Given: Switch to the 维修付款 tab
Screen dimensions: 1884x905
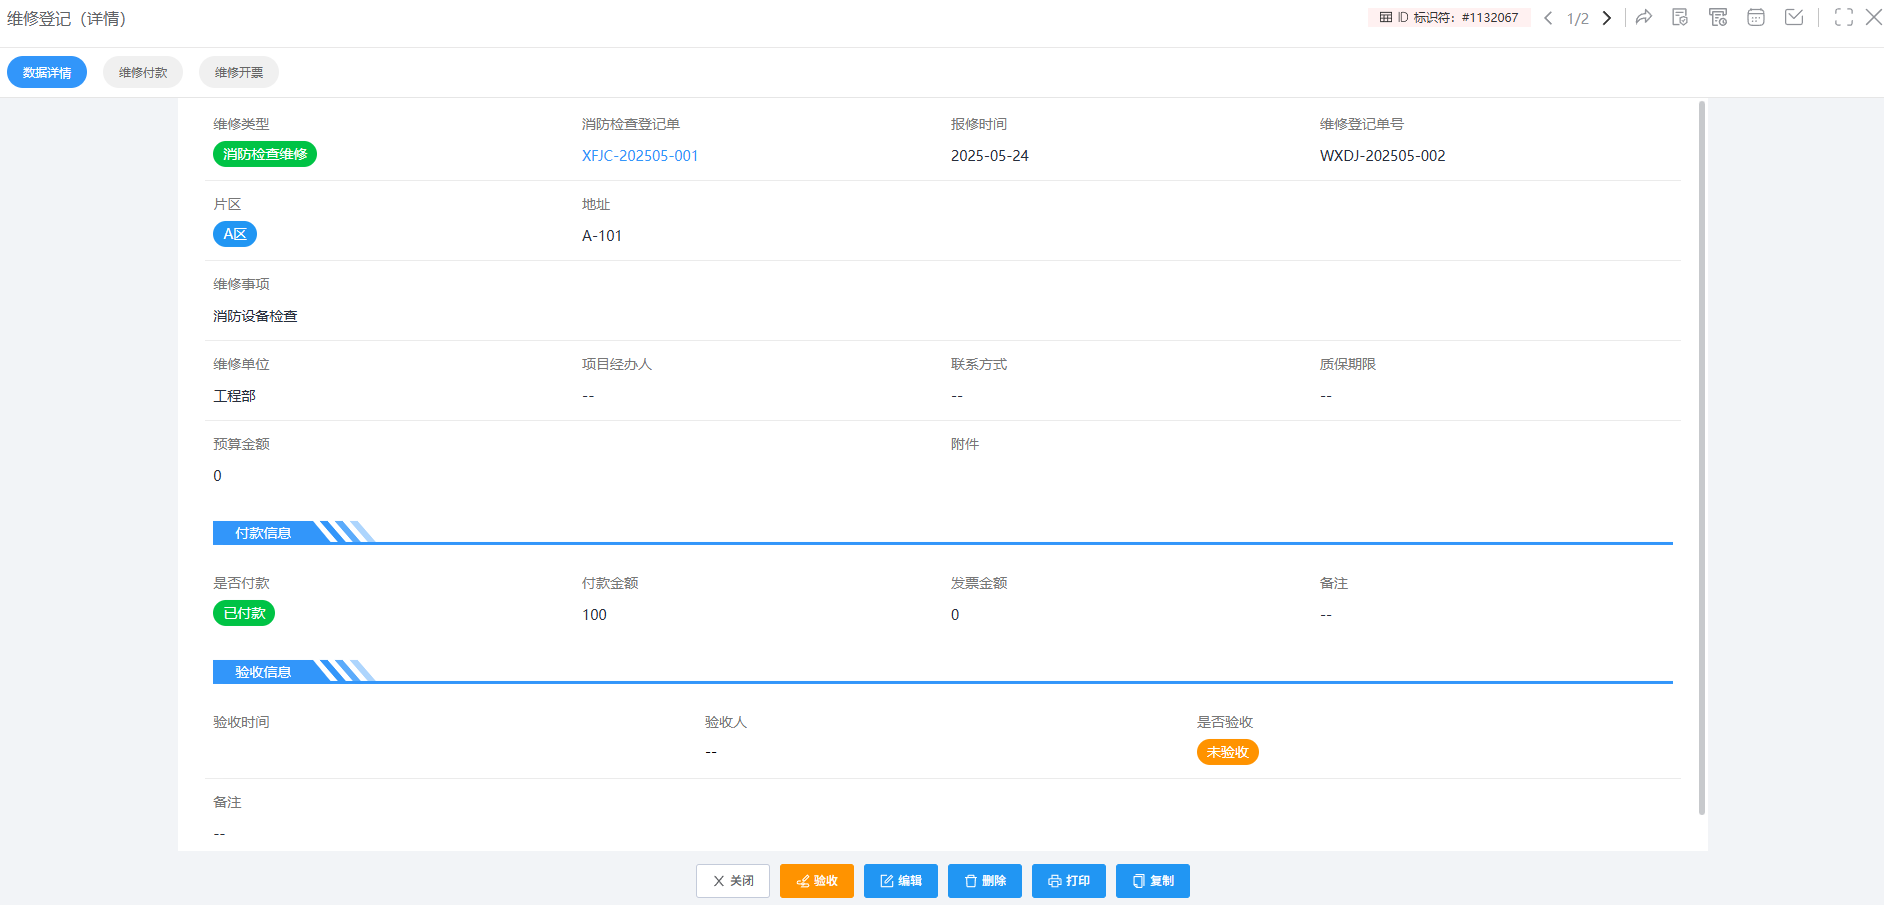Looking at the screenshot, I should coord(143,72).
